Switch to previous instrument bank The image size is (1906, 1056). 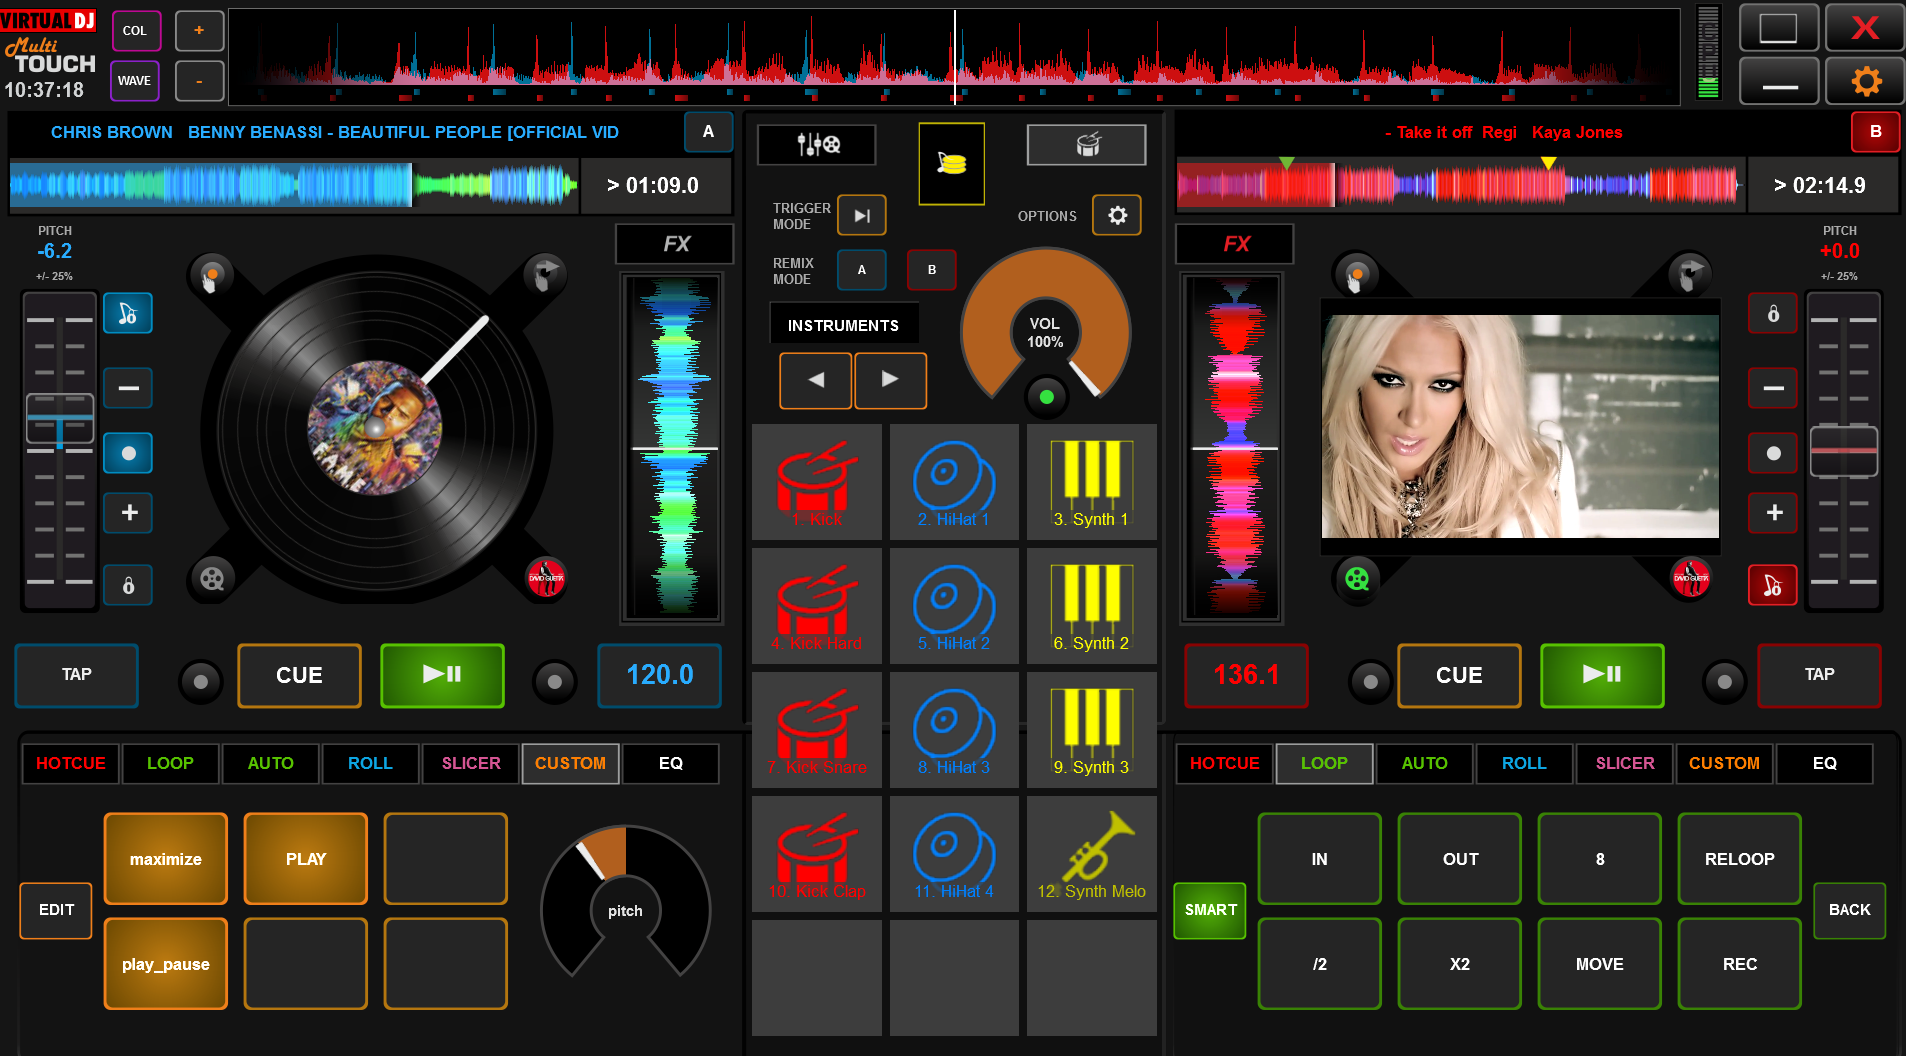click(x=816, y=380)
